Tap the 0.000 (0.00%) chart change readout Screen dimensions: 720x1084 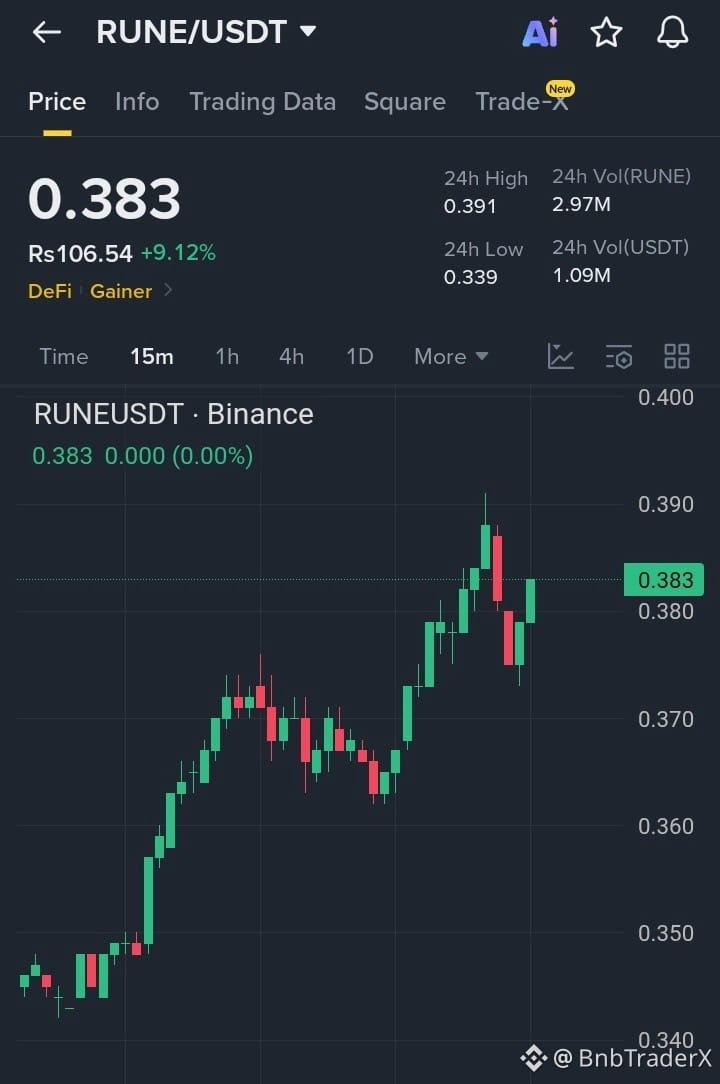click(x=179, y=456)
